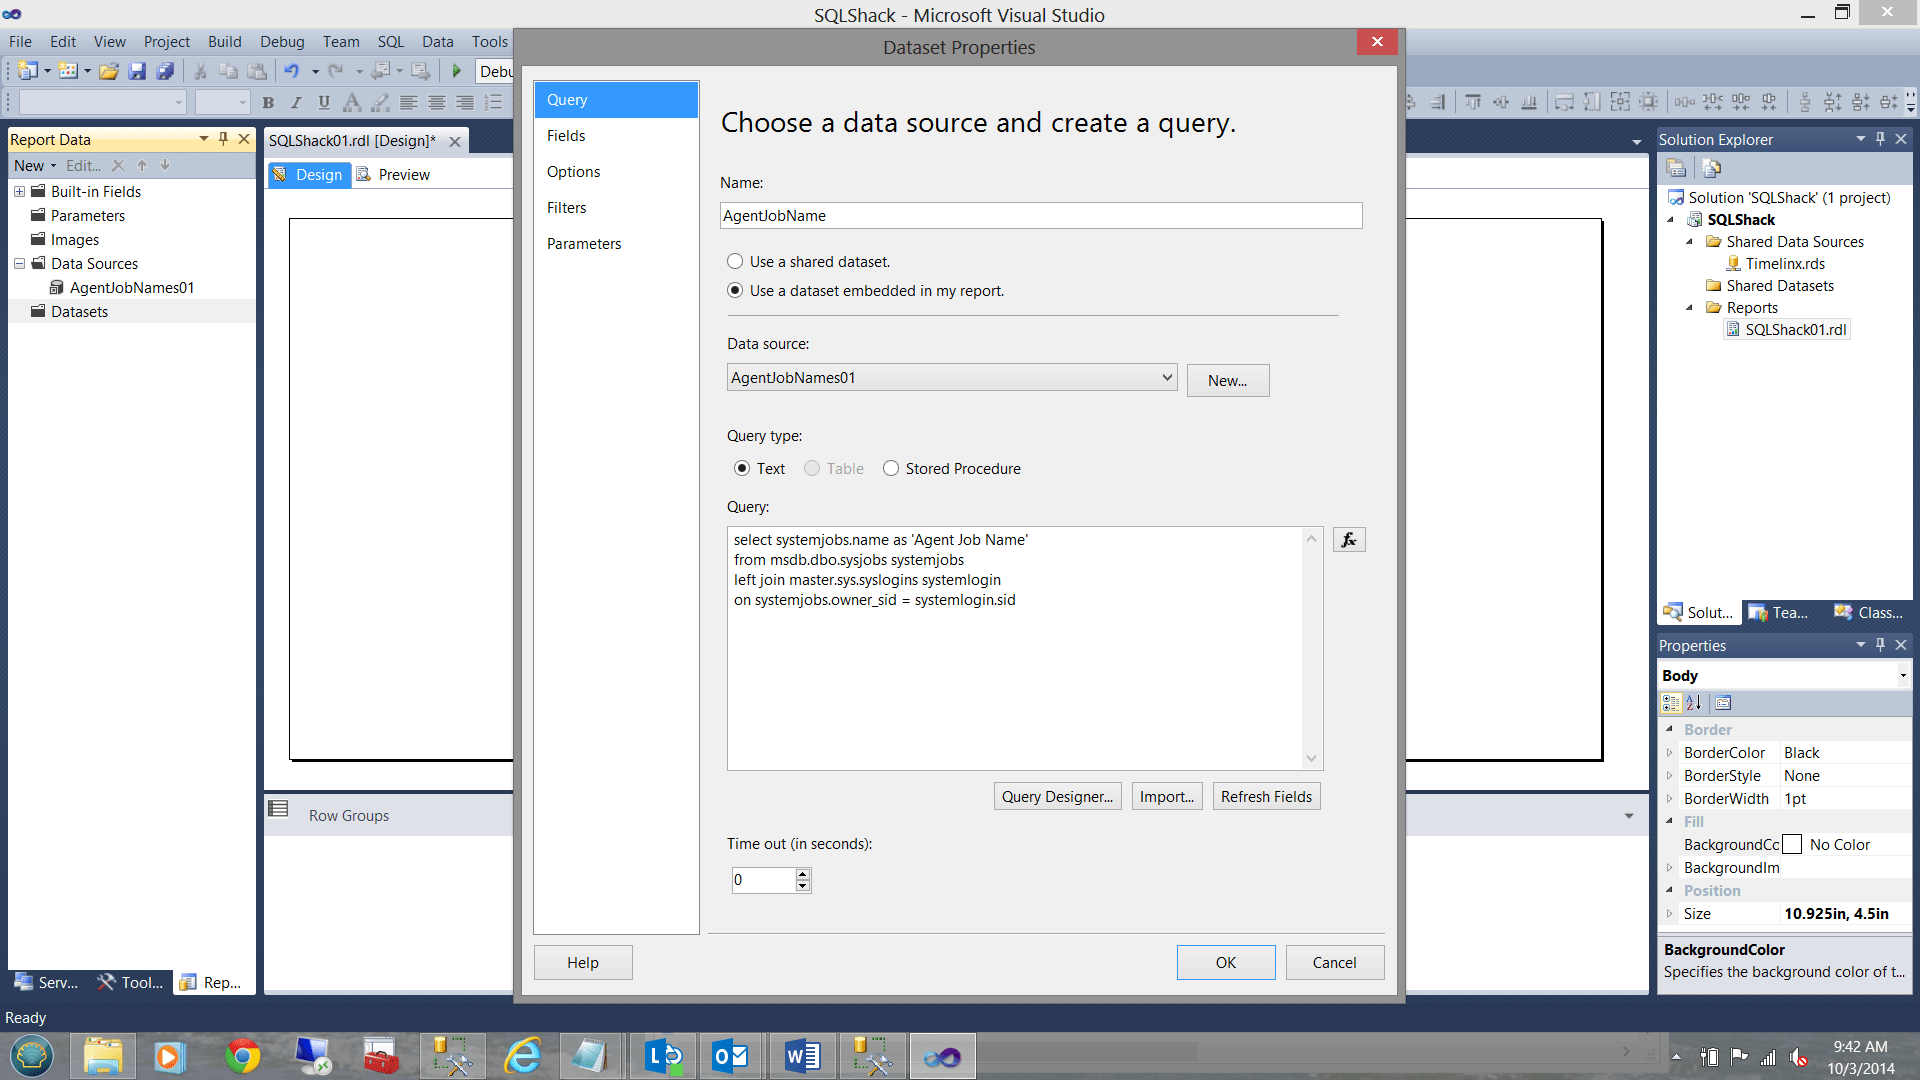Open the Filters page in dialog
The height and width of the screenshot is (1080, 1920).
click(x=566, y=208)
